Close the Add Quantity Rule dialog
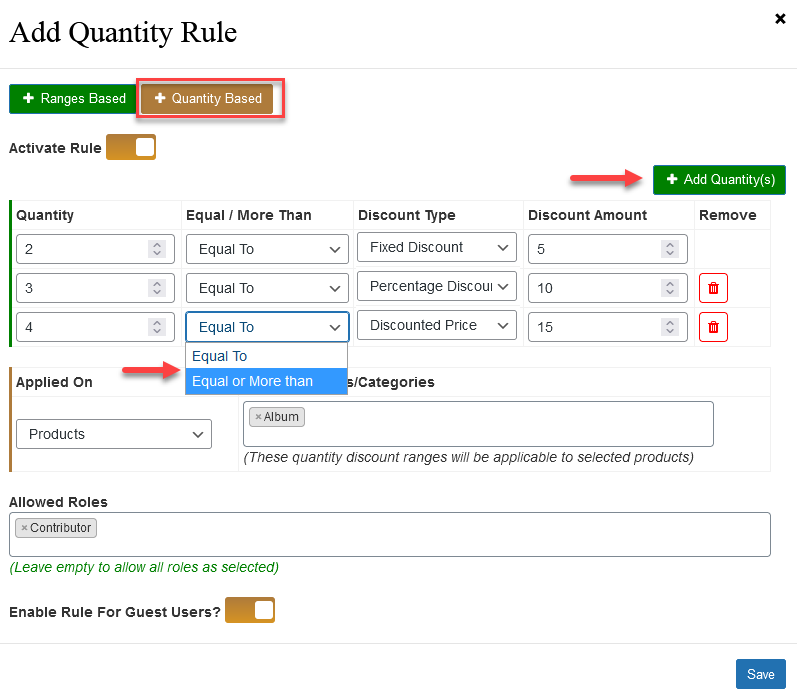Viewport: 797px width, 694px height. 780,19
